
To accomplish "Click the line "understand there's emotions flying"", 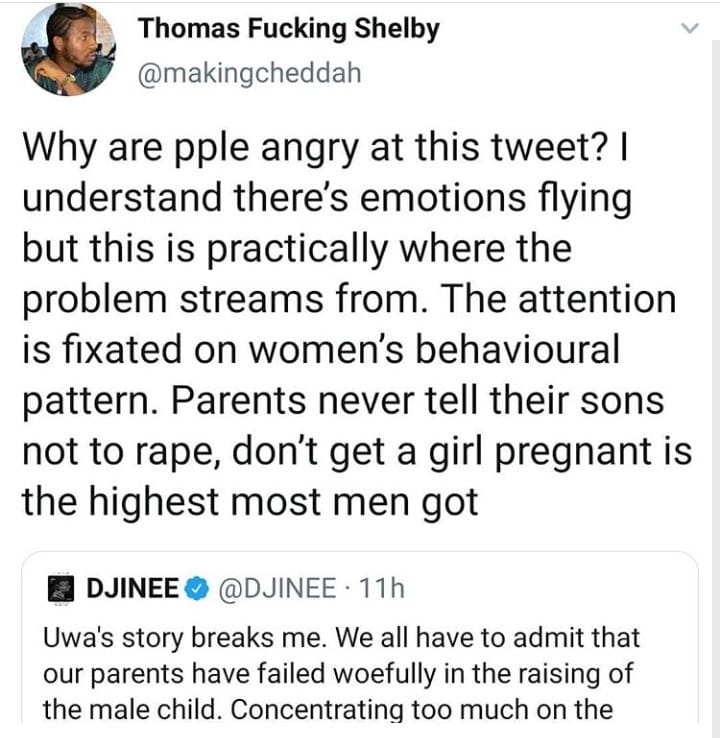I will pos(328,197).
